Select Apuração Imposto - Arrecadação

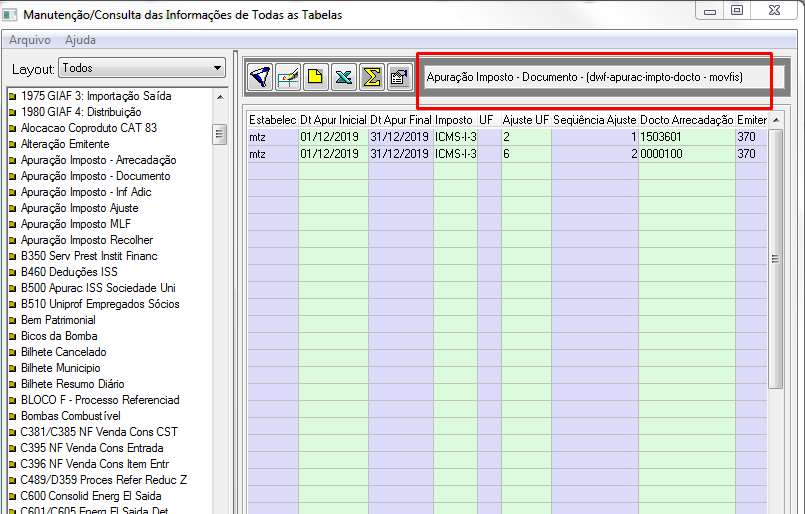[x=99, y=160]
